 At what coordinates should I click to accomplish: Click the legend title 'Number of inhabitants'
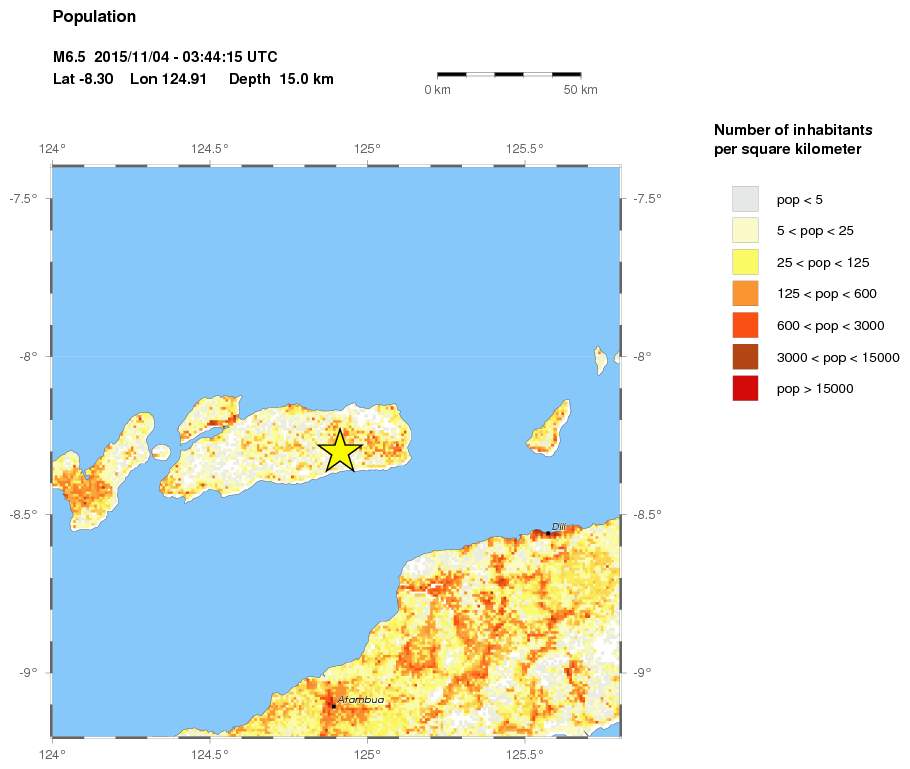point(793,129)
